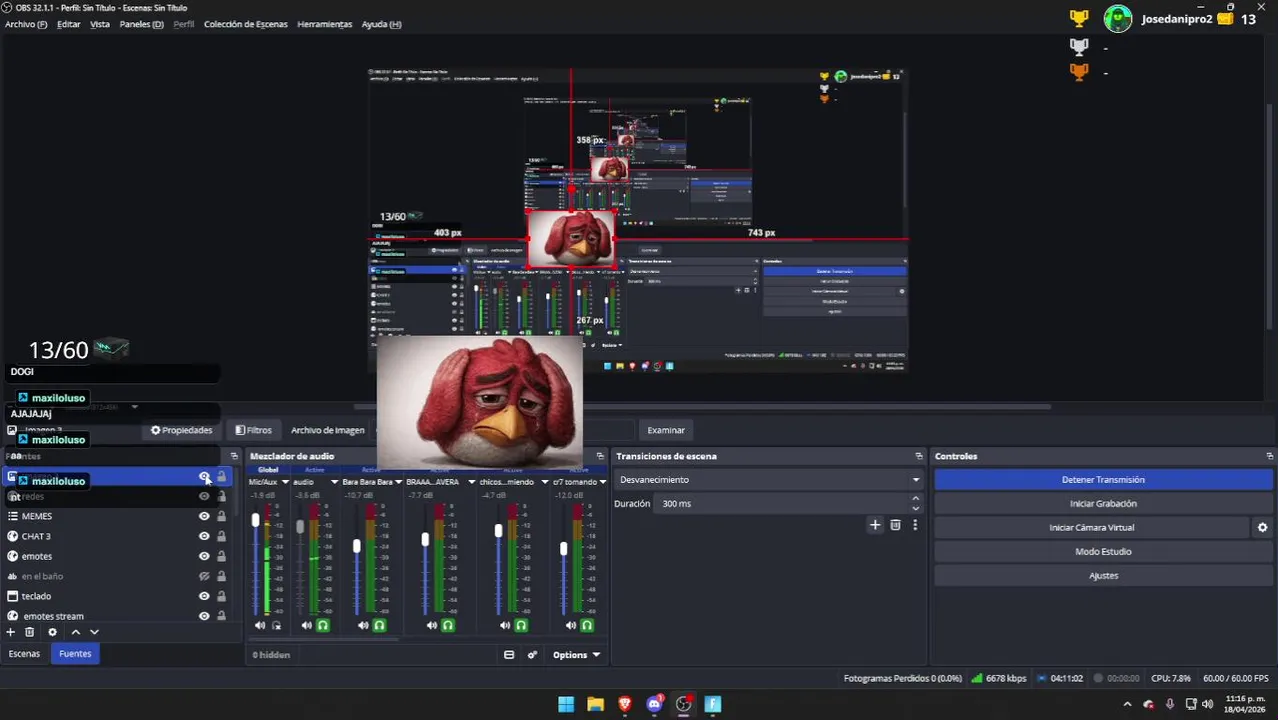Mute the BRAAA...AVERA channel speaker
The width and height of the screenshot is (1278, 720).
[432, 626]
